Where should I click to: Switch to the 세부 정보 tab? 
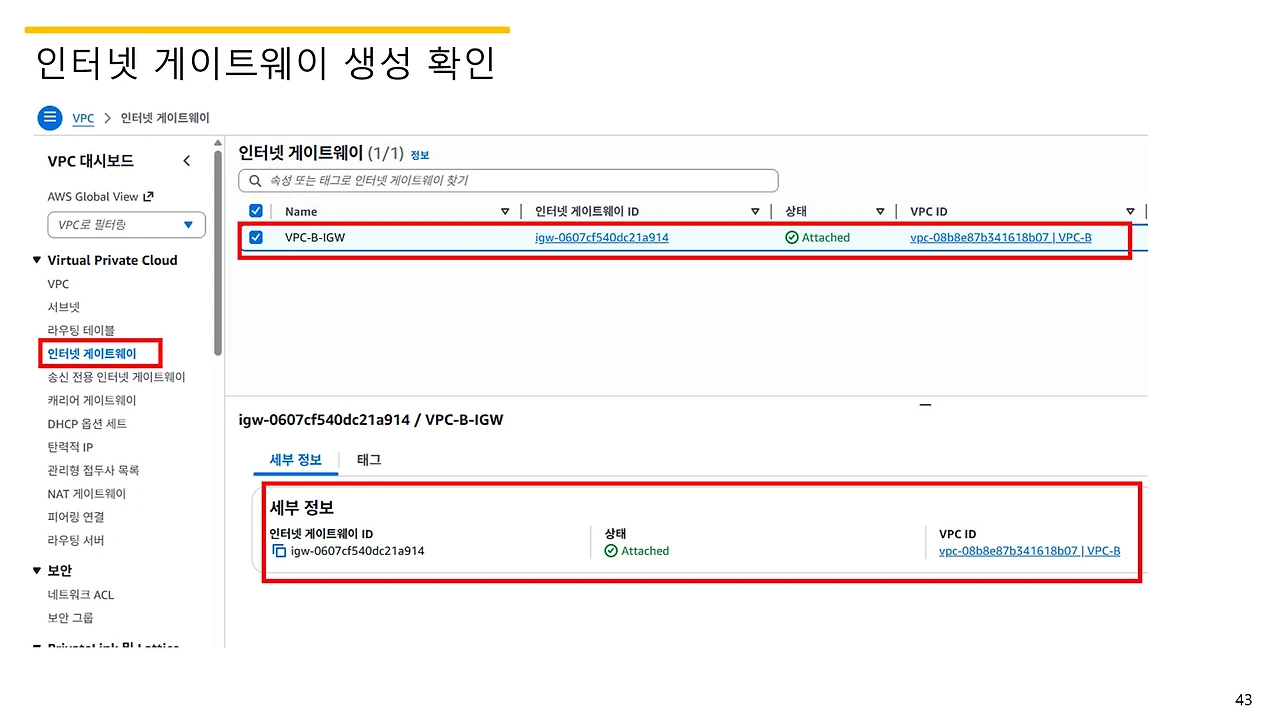pos(296,460)
